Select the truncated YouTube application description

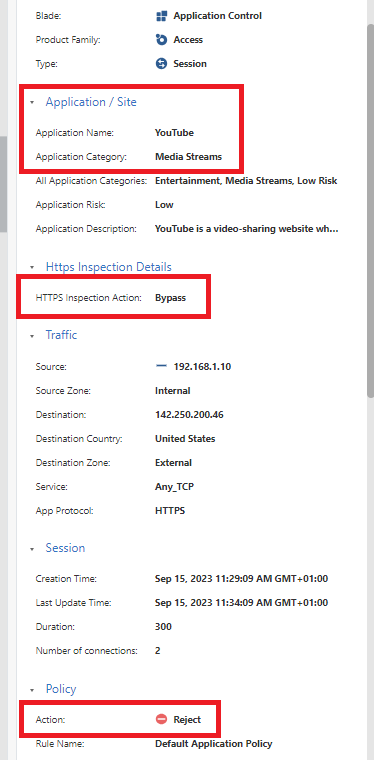[x=247, y=229]
